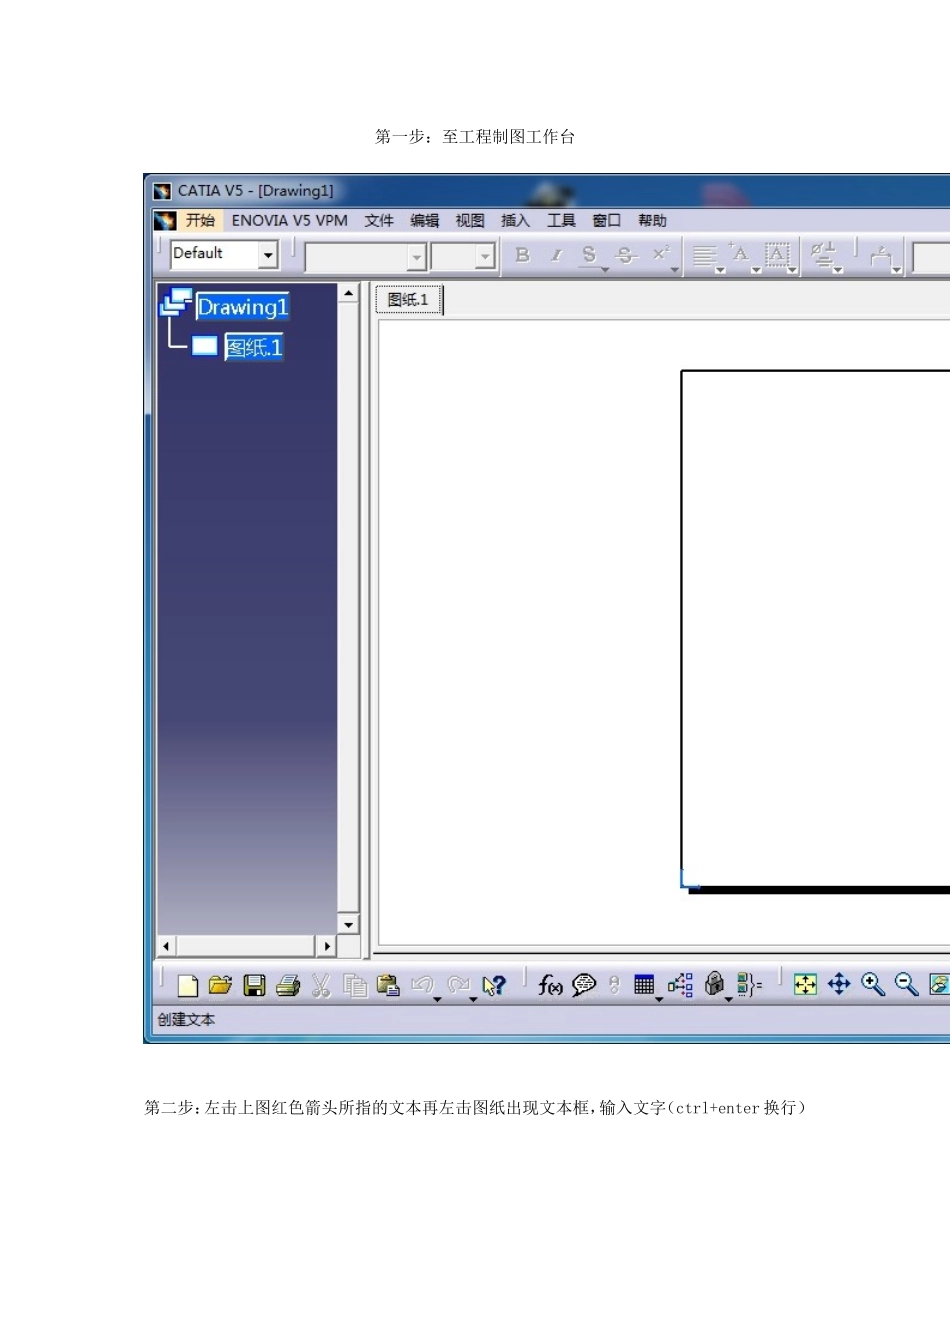This screenshot has height=1344, width=950.
Task: Click the anchor point text icon
Action: point(739,253)
